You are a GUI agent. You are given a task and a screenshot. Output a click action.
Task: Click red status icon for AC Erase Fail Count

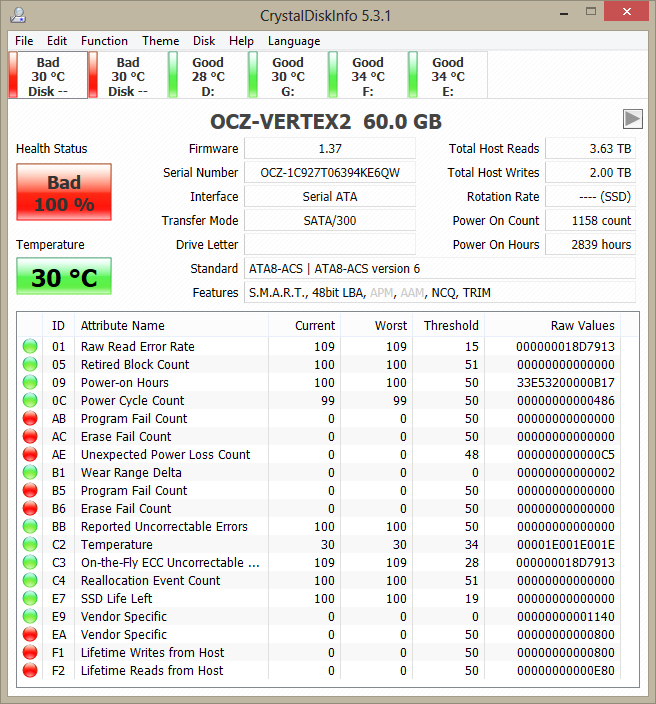tap(30, 436)
